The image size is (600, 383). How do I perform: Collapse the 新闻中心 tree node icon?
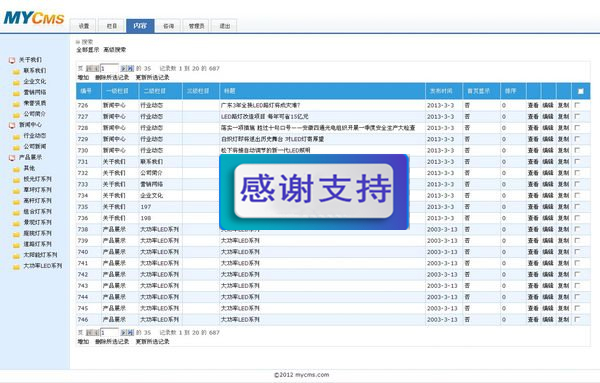[12, 125]
